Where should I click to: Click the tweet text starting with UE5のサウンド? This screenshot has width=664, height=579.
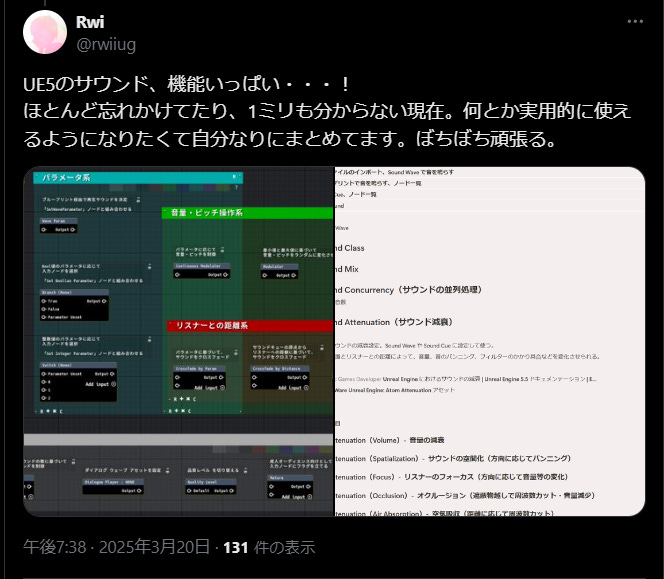(327, 111)
